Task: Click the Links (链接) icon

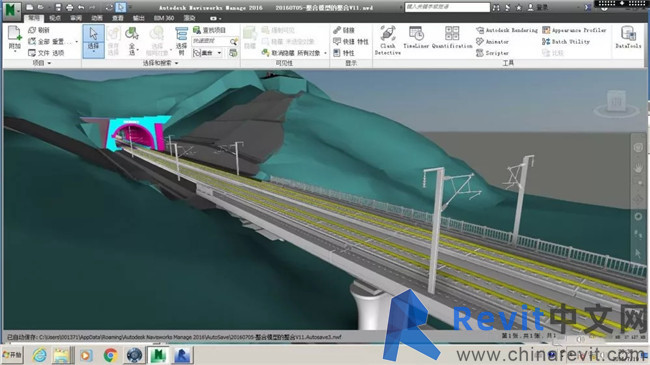Action: [337, 30]
